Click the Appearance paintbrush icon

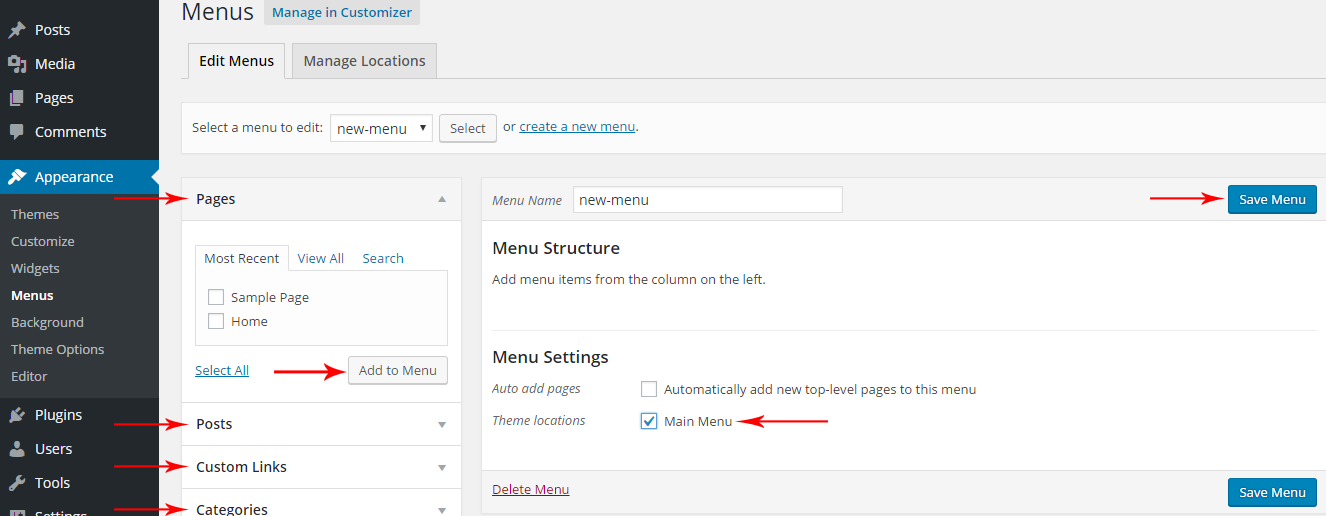[x=17, y=177]
